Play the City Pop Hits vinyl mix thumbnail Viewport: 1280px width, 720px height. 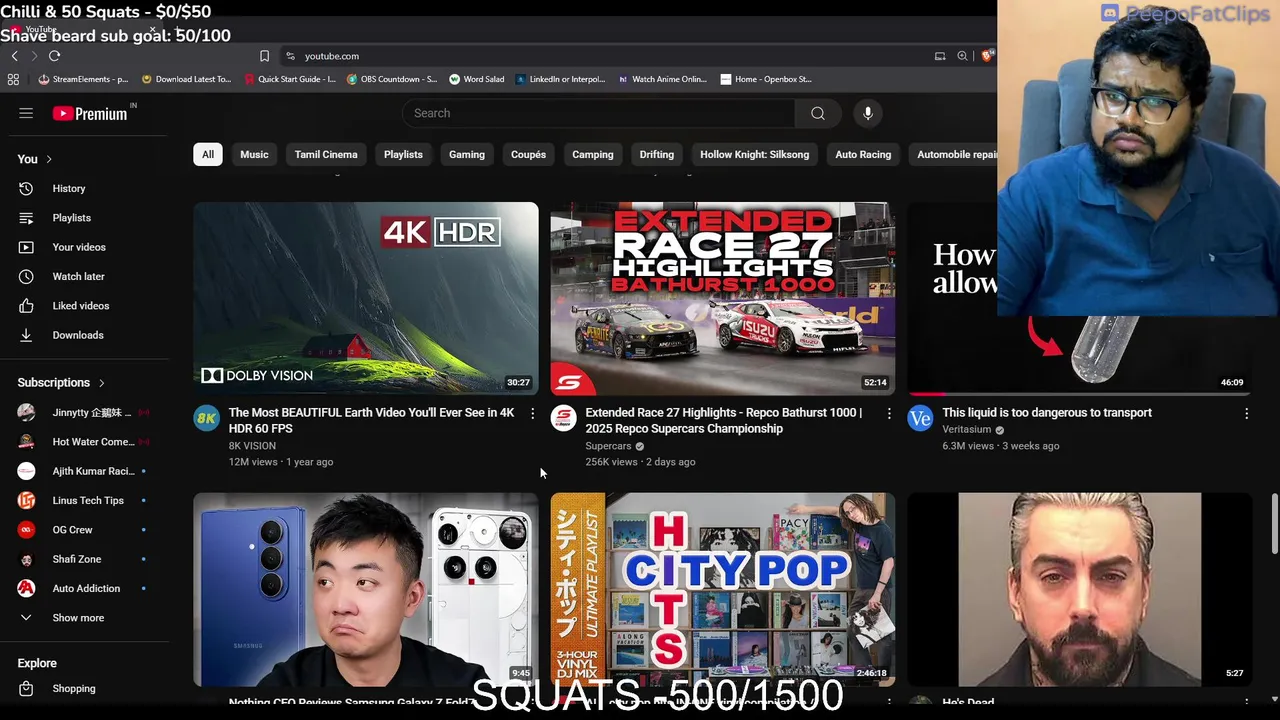[723, 589]
